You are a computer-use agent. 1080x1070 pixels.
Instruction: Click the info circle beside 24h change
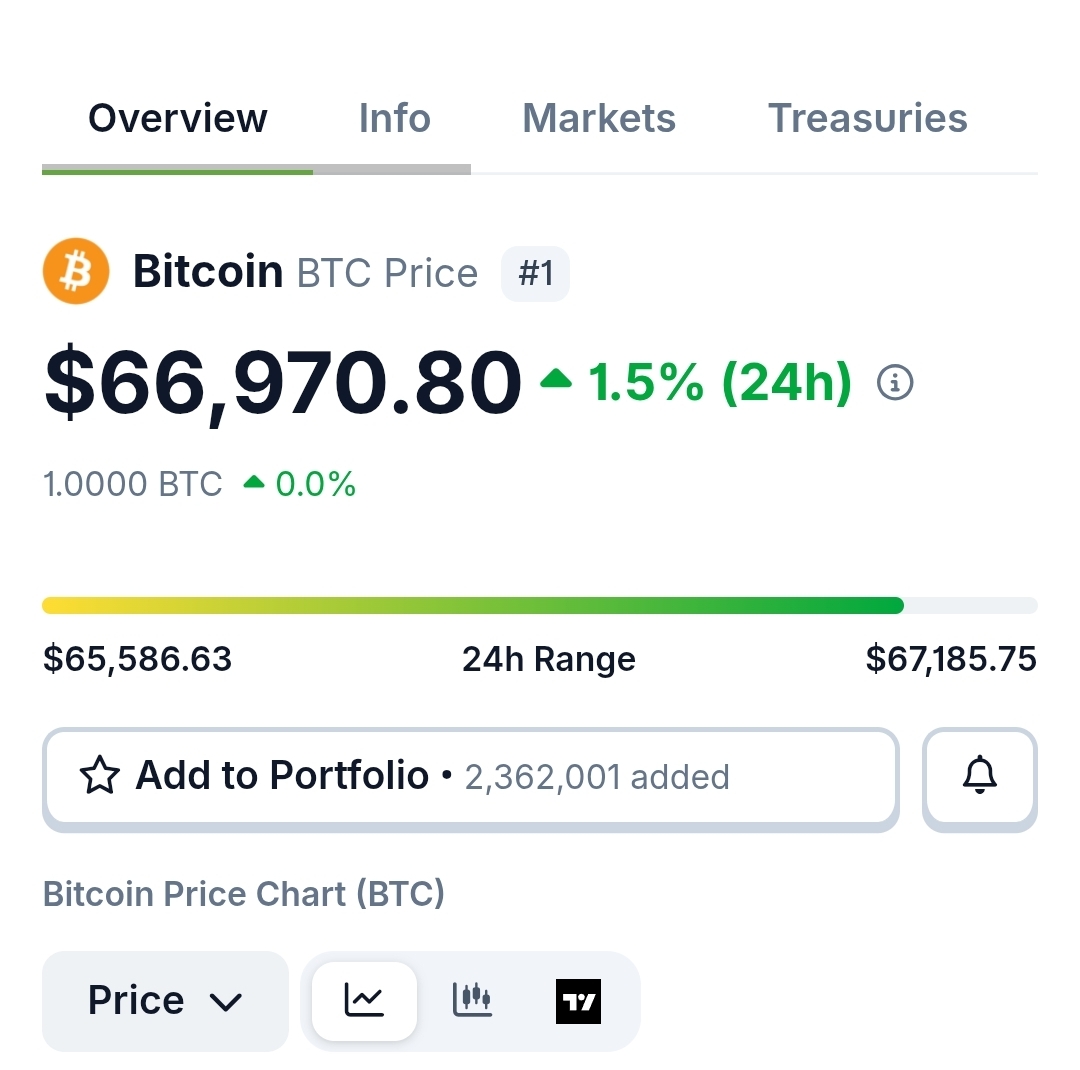pyautogui.click(x=895, y=383)
